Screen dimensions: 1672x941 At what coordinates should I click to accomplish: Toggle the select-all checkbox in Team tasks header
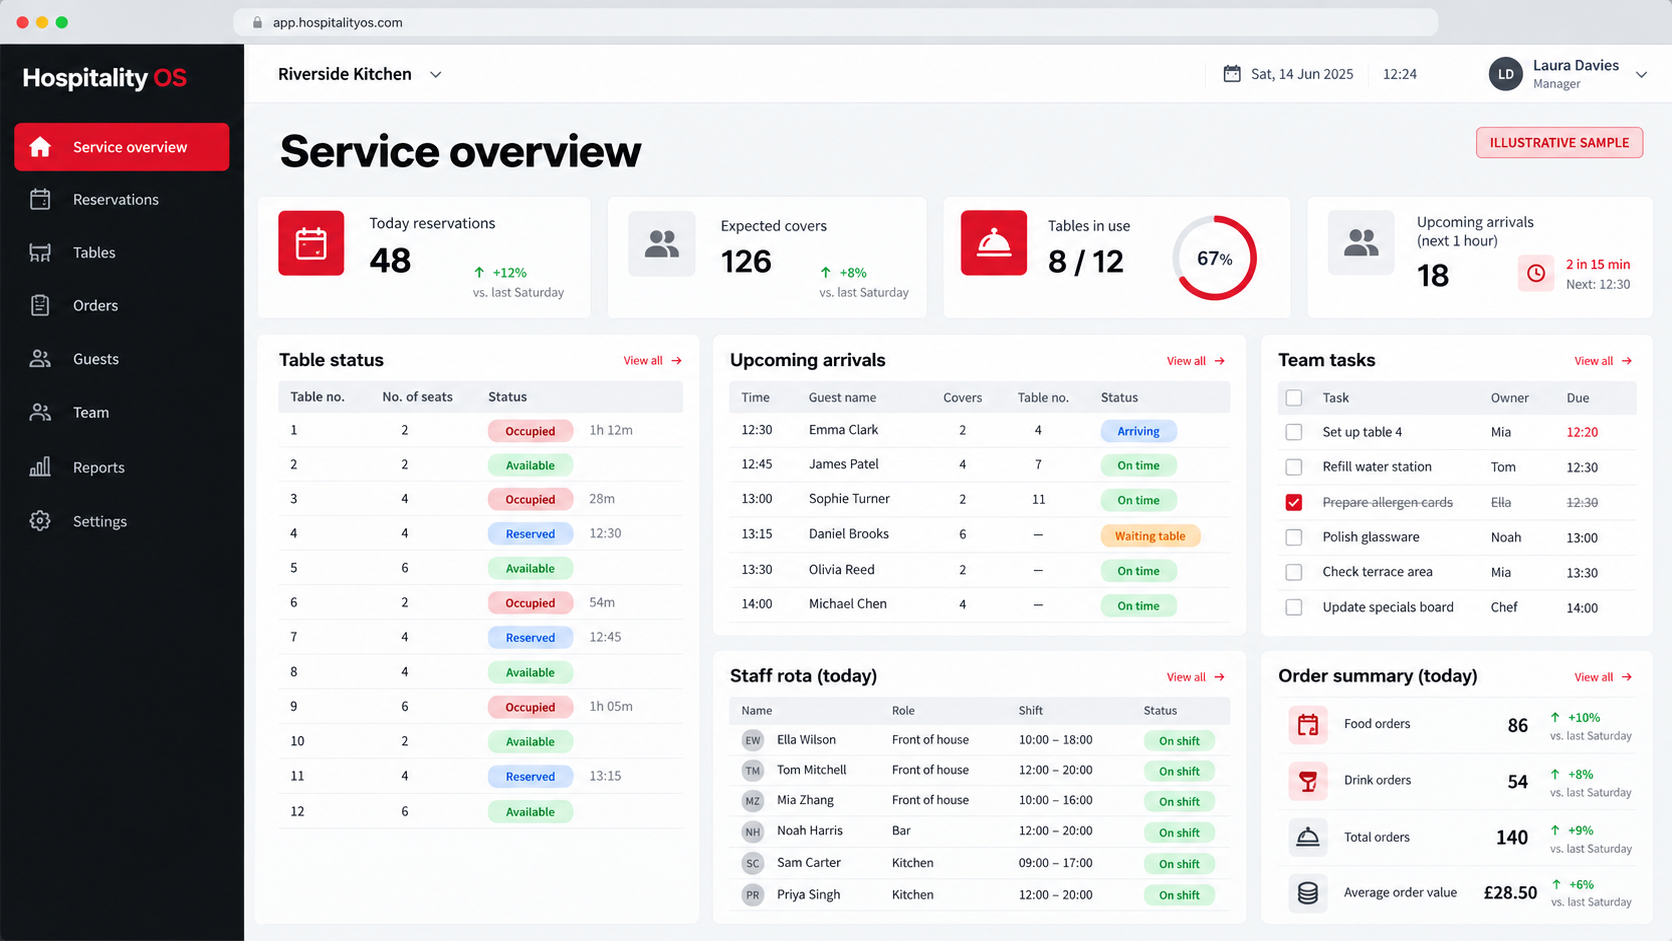tap(1294, 398)
